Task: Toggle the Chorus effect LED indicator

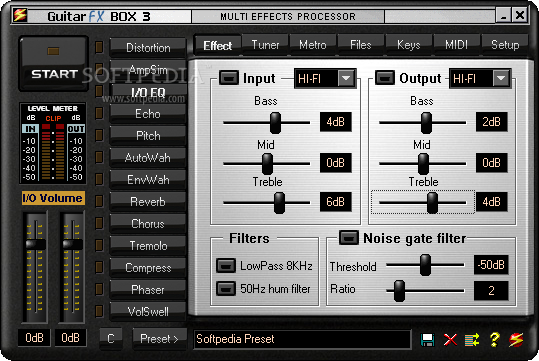Action: (x=99, y=223)
